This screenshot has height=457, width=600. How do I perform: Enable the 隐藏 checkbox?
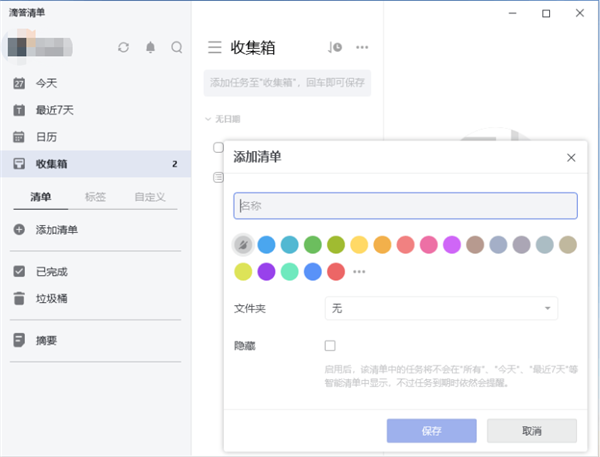330,346
